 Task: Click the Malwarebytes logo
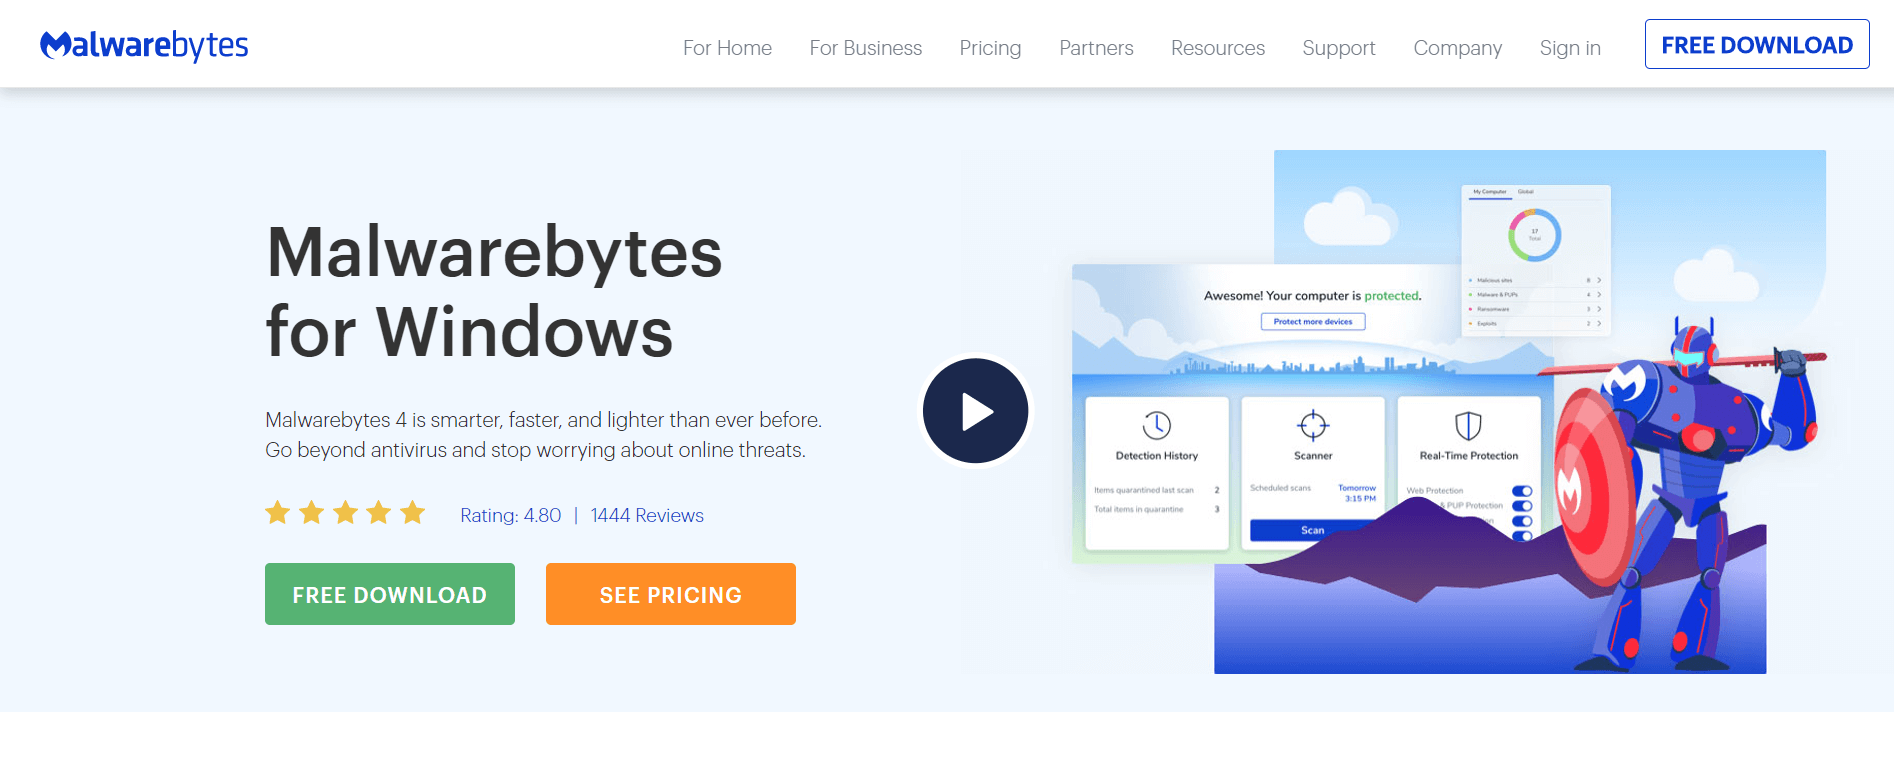pos(144,45)
